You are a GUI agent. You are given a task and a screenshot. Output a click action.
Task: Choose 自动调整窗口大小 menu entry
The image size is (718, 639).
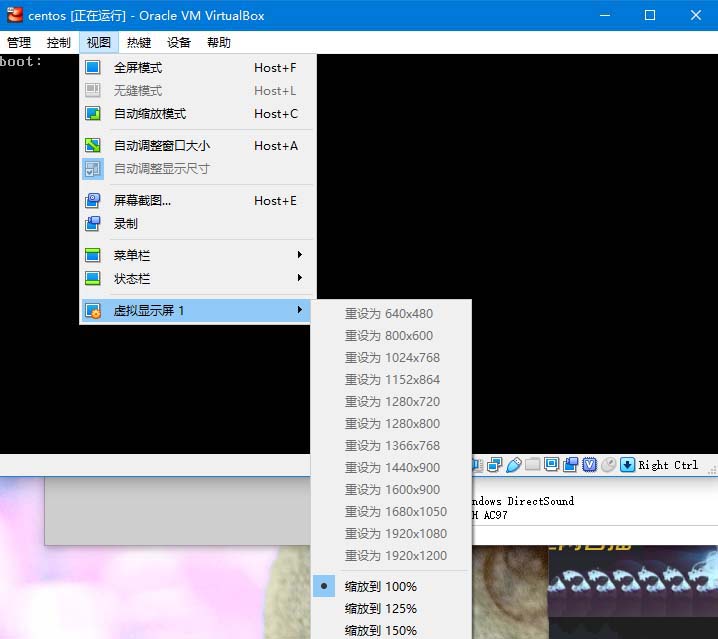pos(198,145)
